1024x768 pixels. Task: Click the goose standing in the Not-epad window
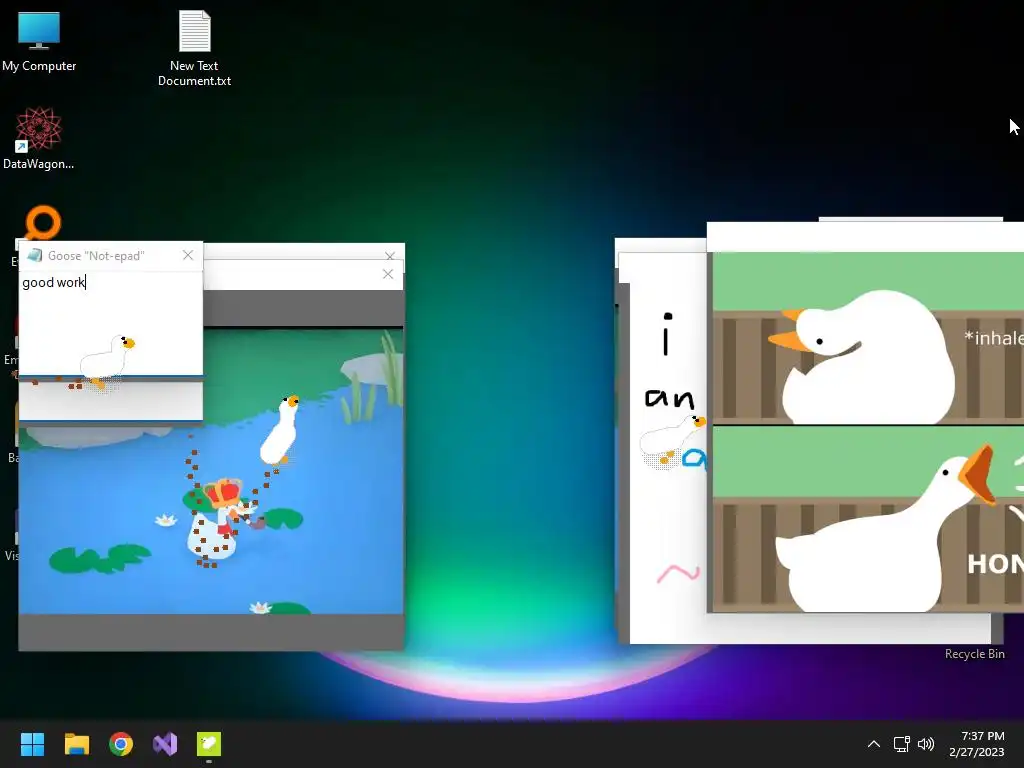coord(107,360)
